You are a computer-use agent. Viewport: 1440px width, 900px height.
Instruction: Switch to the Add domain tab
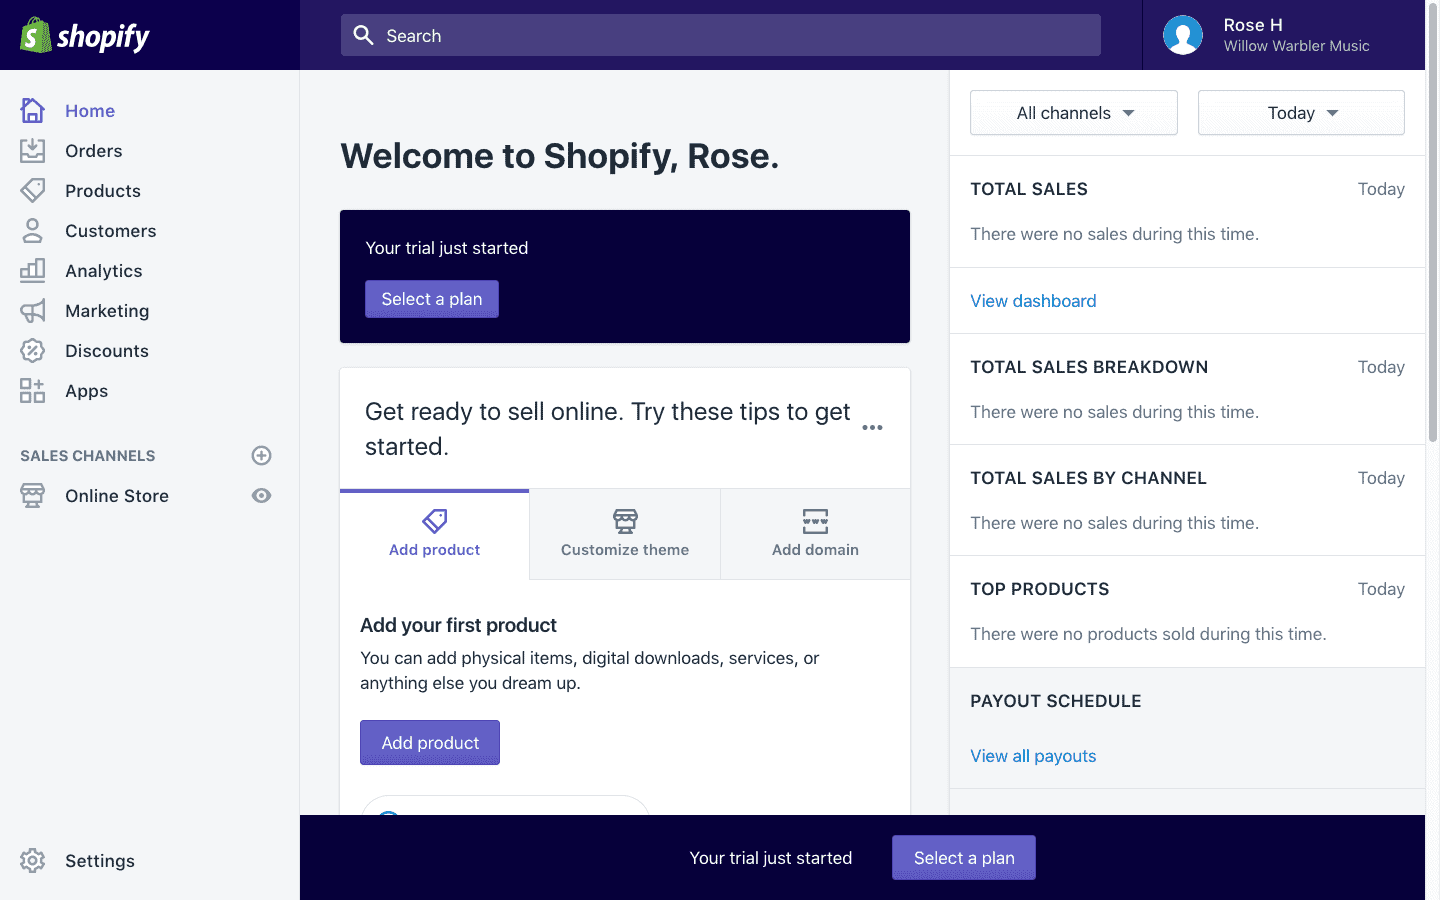(x=815, y=535)
